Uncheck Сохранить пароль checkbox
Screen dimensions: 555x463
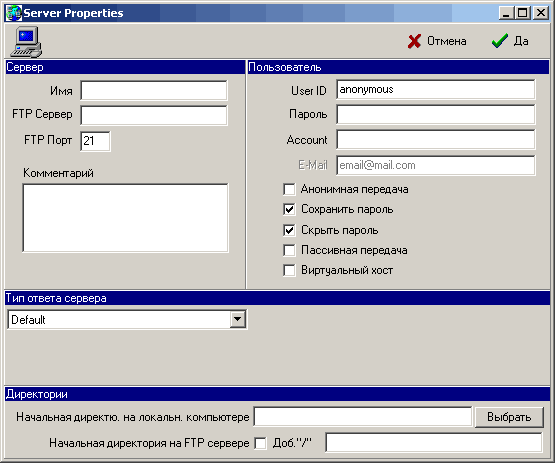tap(289, 209)
